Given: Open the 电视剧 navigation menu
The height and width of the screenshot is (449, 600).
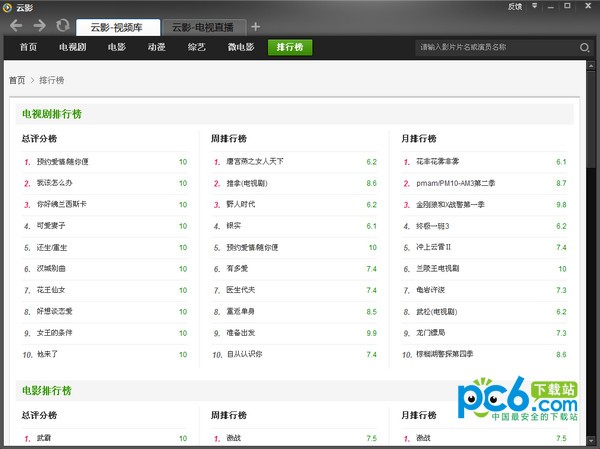Looking at the screenshot, I should pyautogui.click(x=75, y=47).
